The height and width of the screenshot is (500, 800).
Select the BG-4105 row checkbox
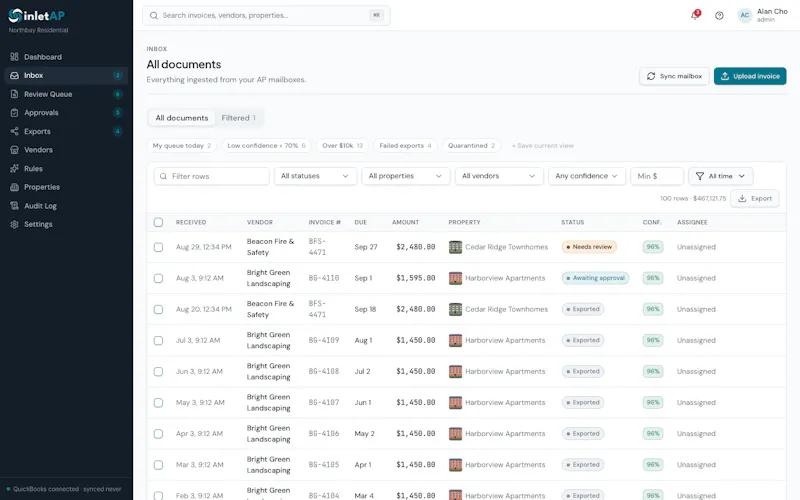pyautogui.click(x=158, y=465)
